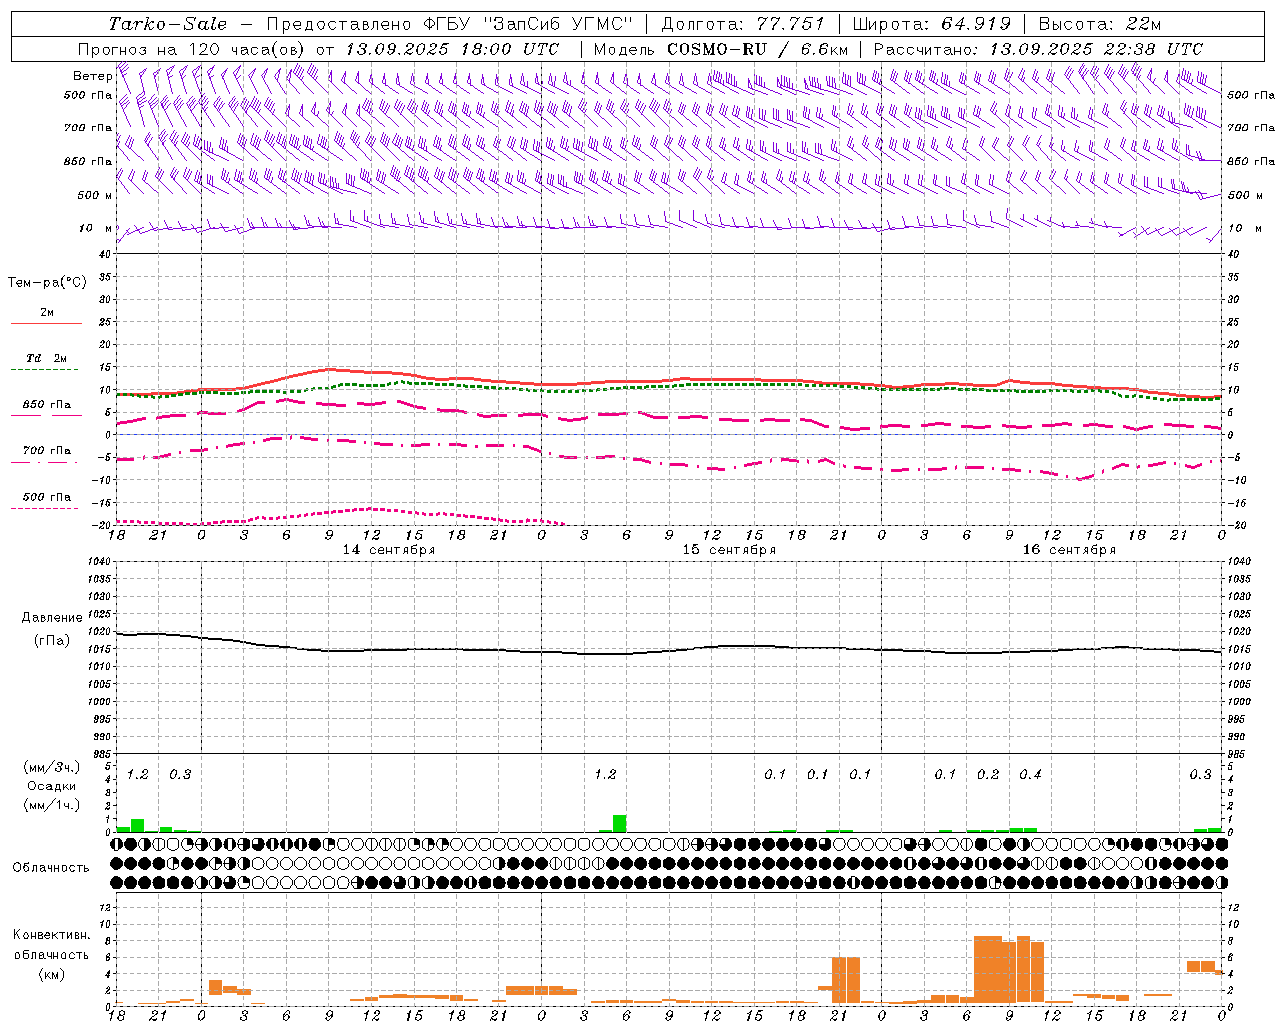Click the "500 м" wind level label on left

[x=95, y=195]
